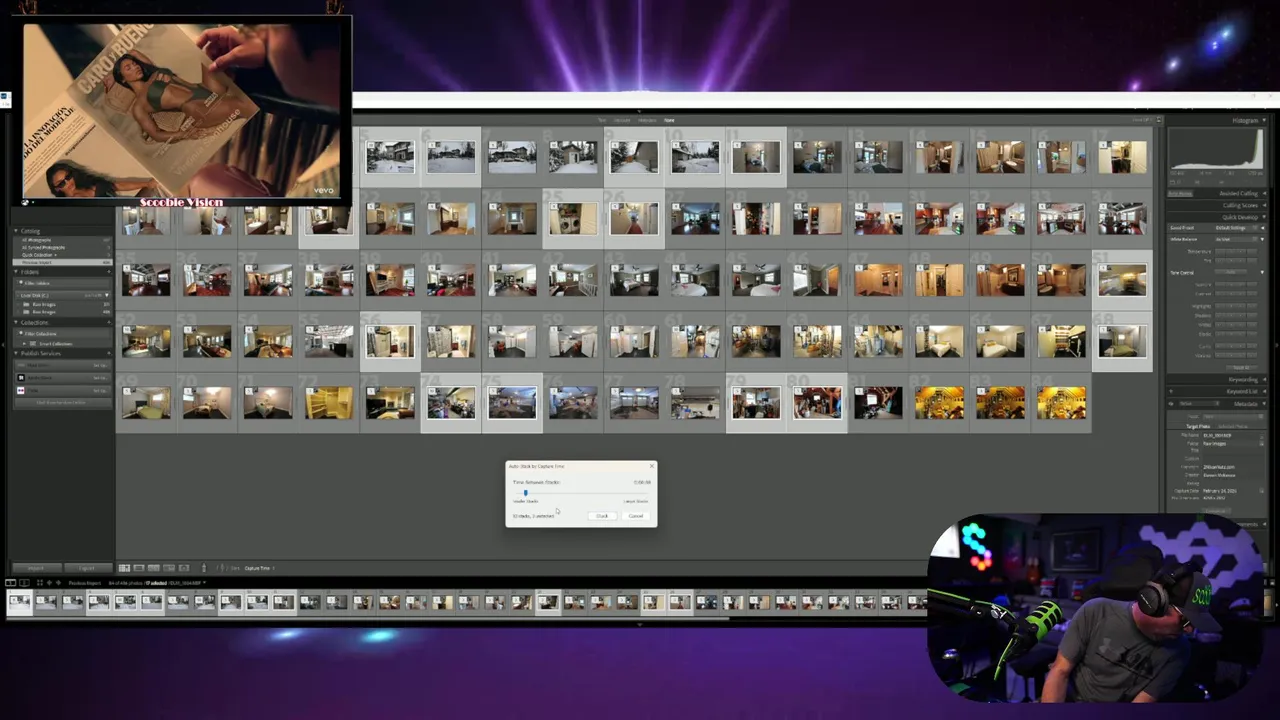The width and height of the screenshot is (1280, 720).
Task: Click the Auto tone control button
Action: coord(1231,272)
